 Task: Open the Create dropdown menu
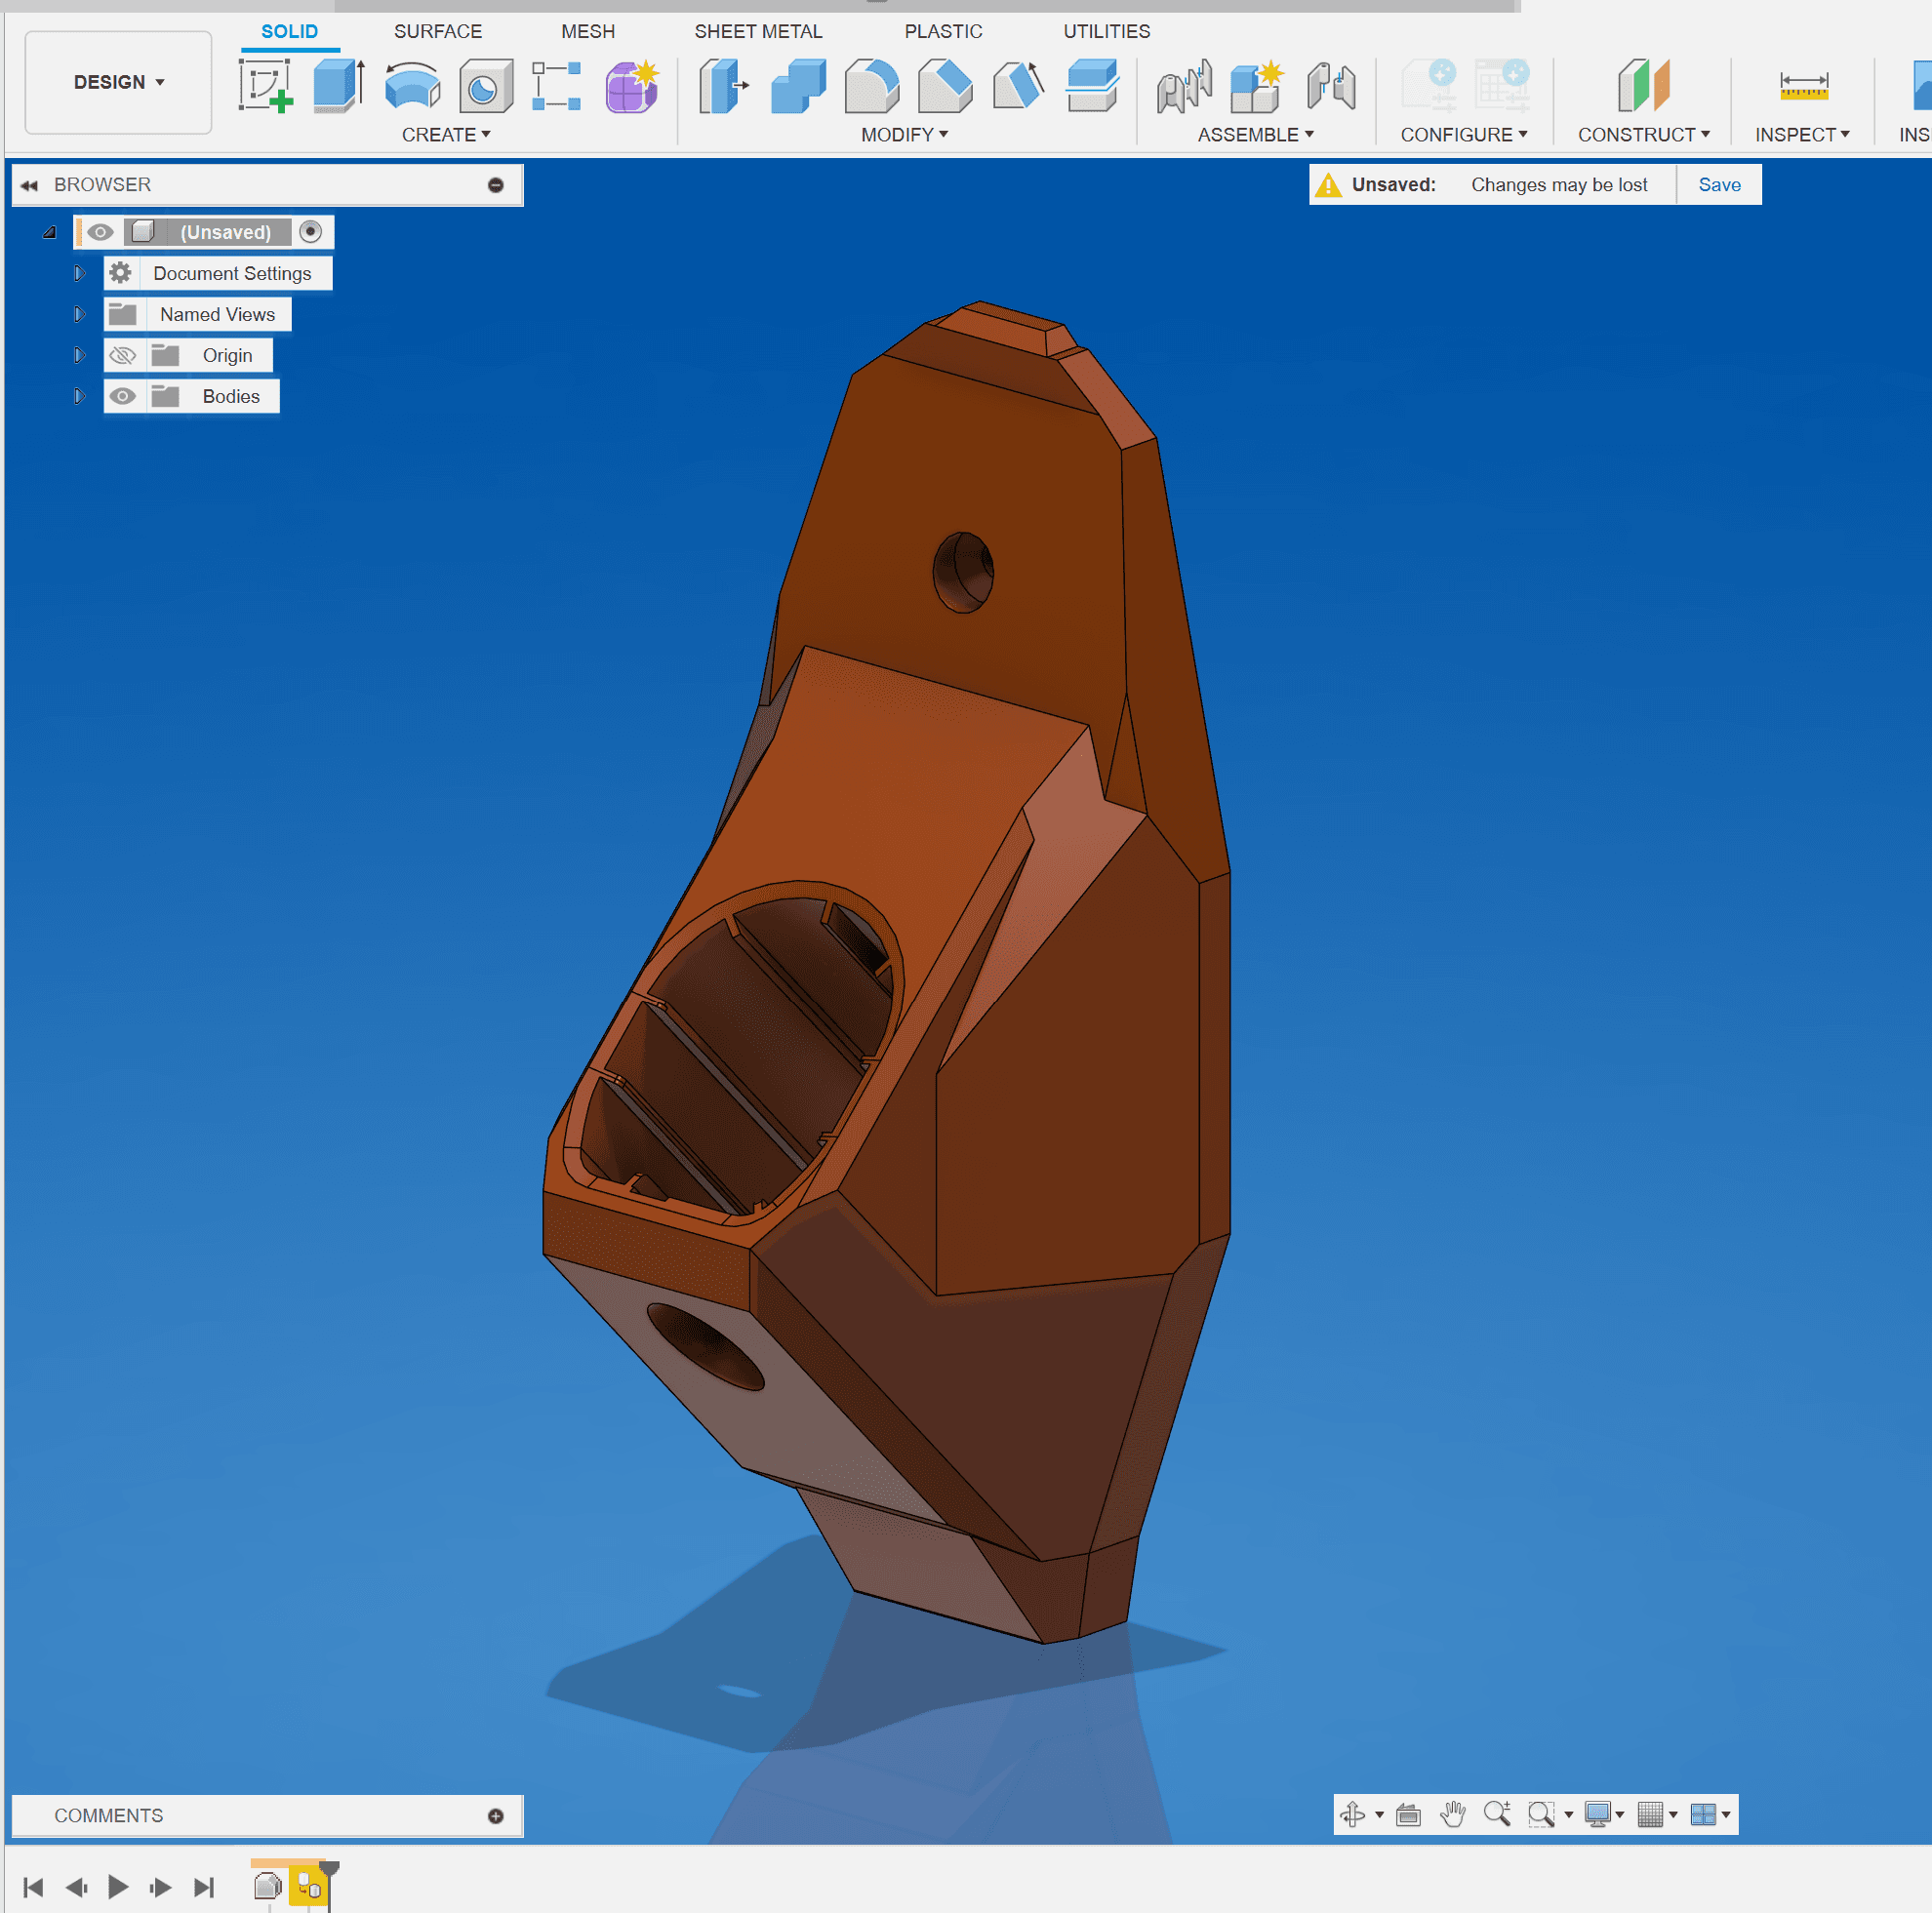(x=446, y=134)
